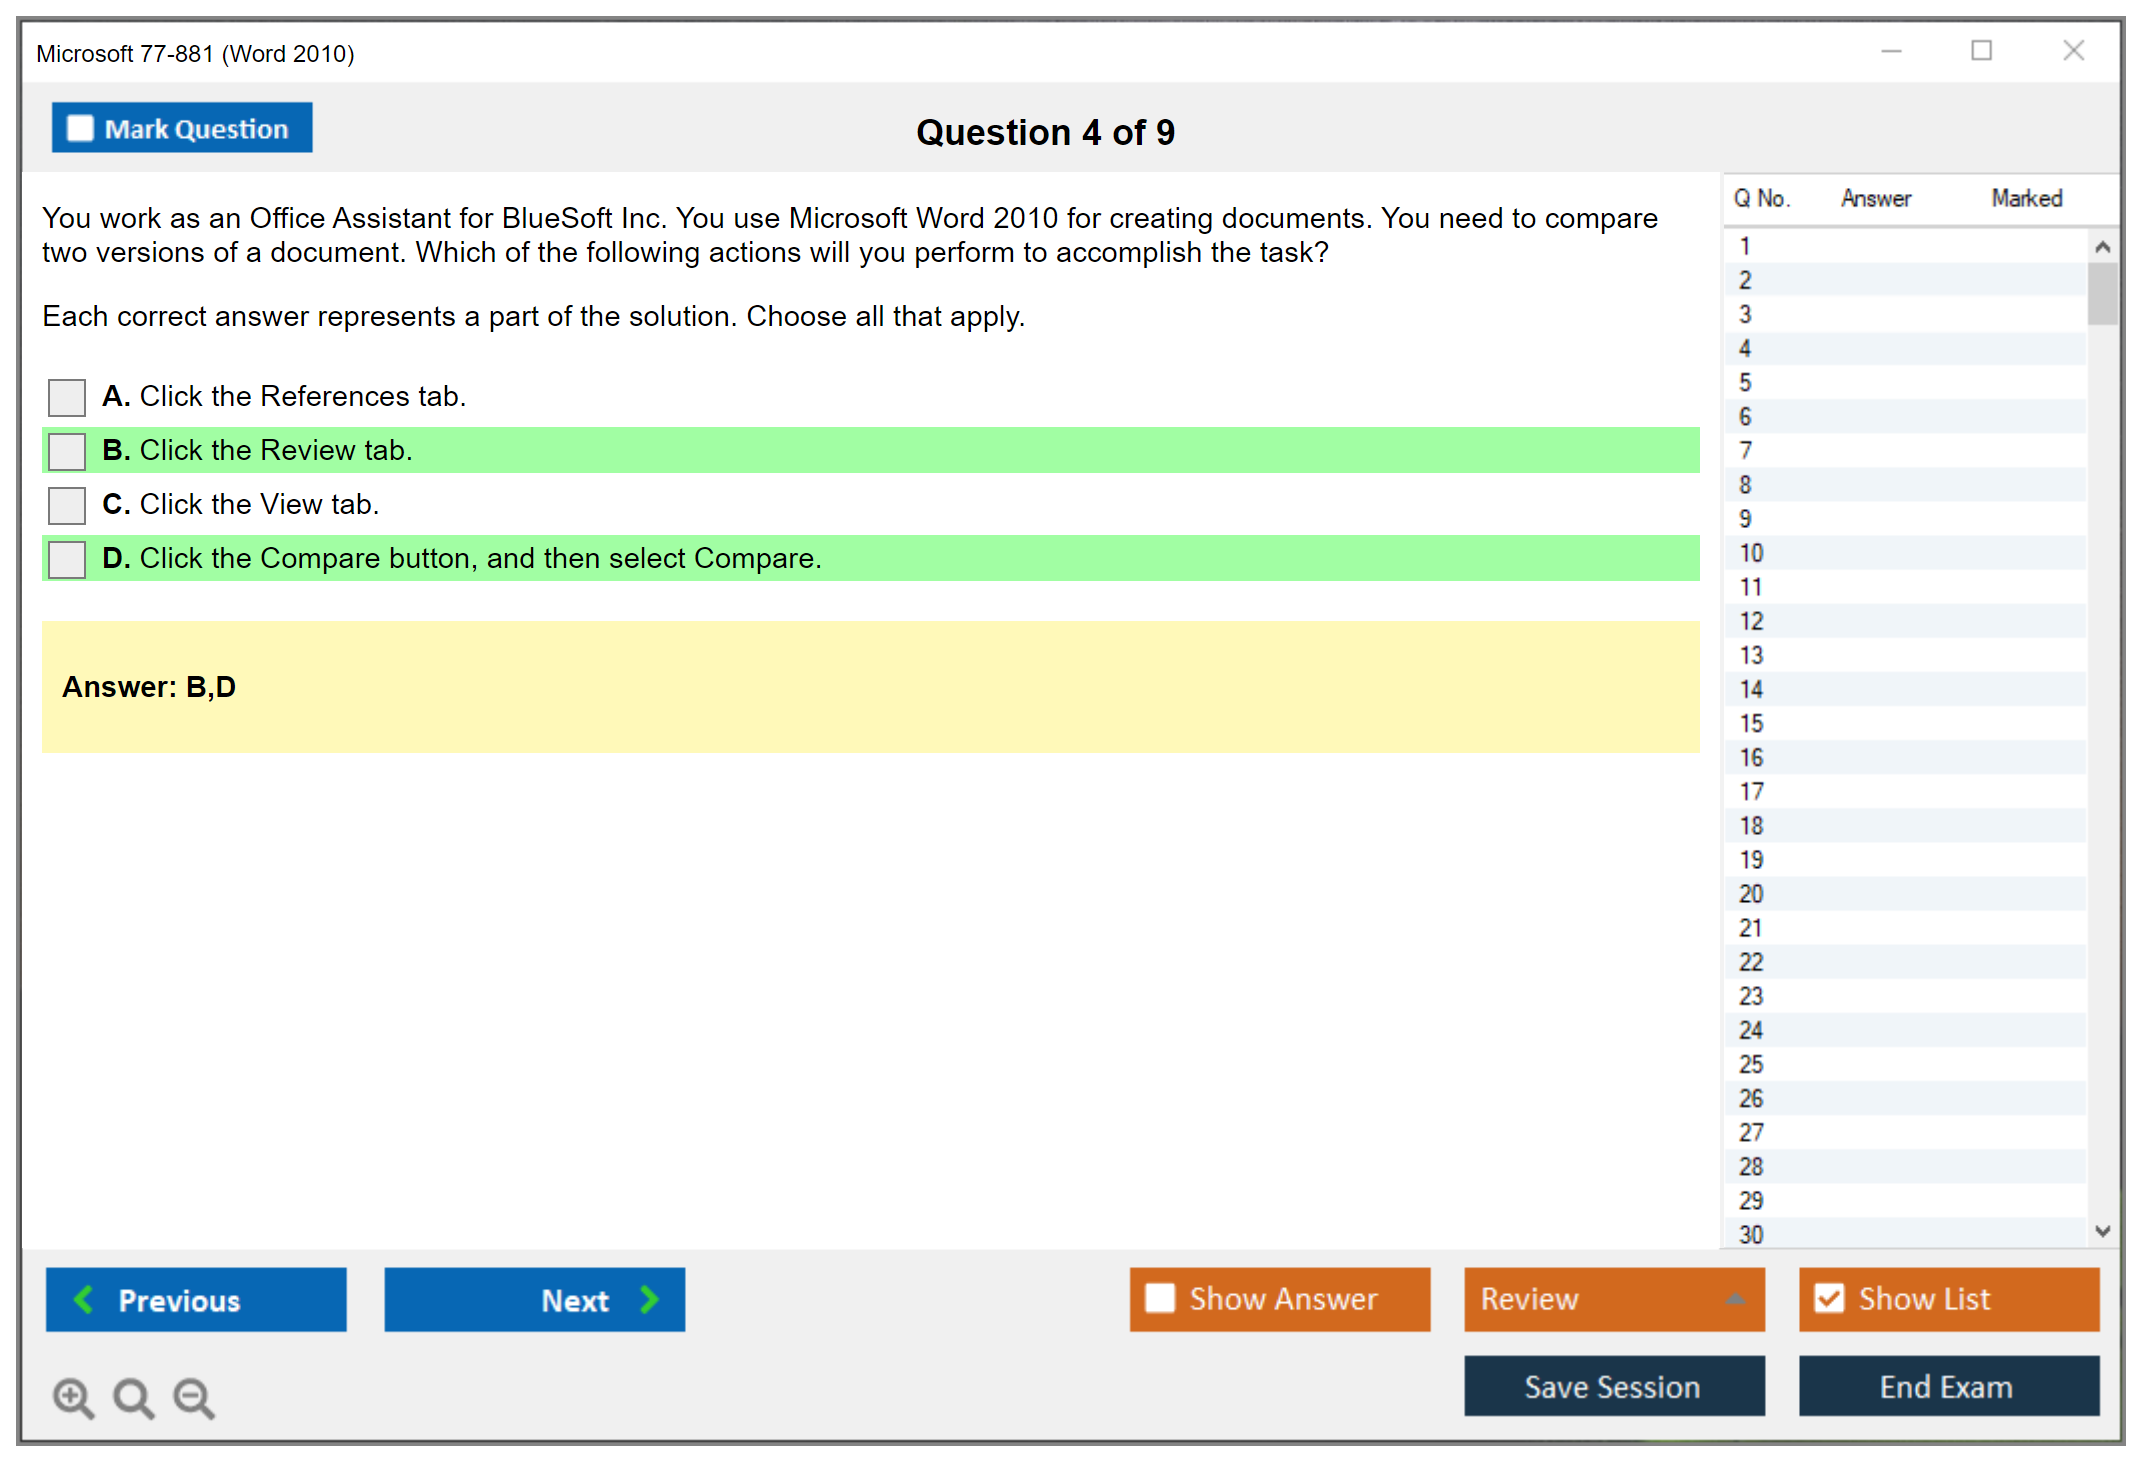Click the left arrow on the Previous button
This screenshot has height=1470, width=2150.
click(84, 1299)
